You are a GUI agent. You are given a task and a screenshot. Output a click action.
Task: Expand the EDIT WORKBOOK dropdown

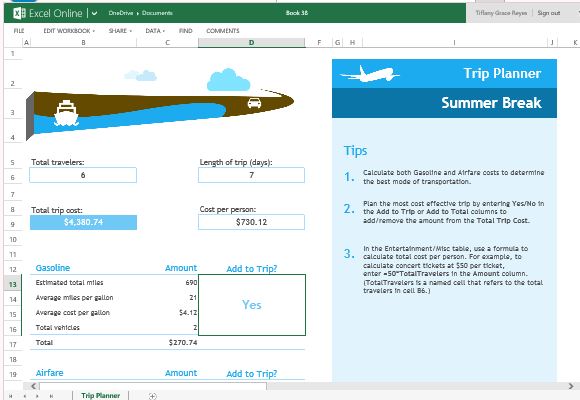coord(69,31)
